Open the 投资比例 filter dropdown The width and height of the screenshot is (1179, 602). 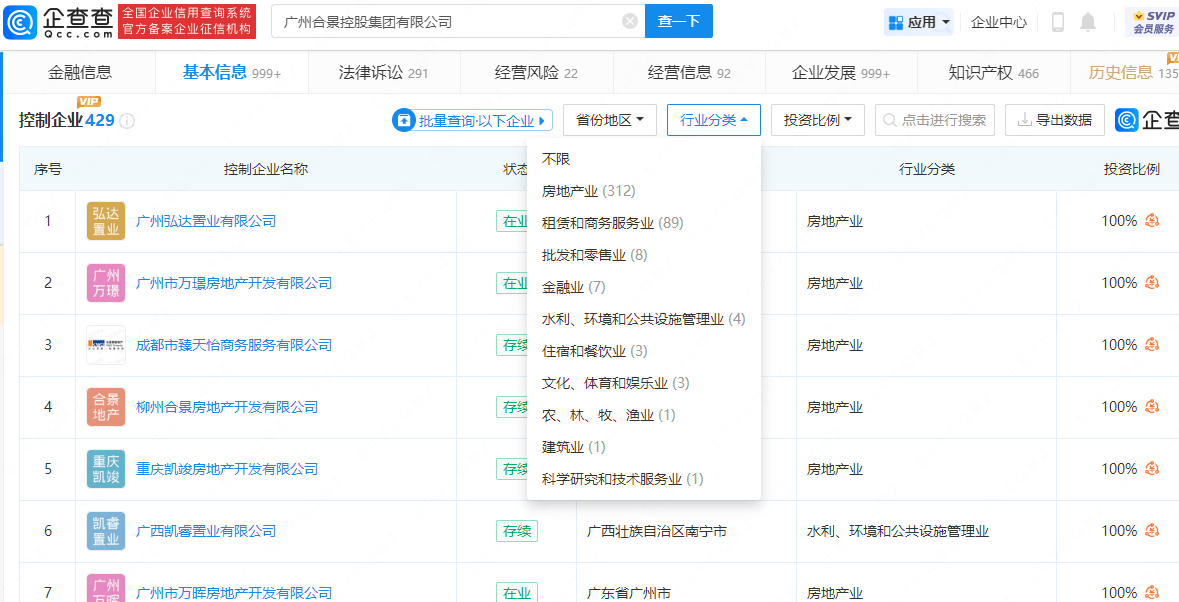(817, 120)
